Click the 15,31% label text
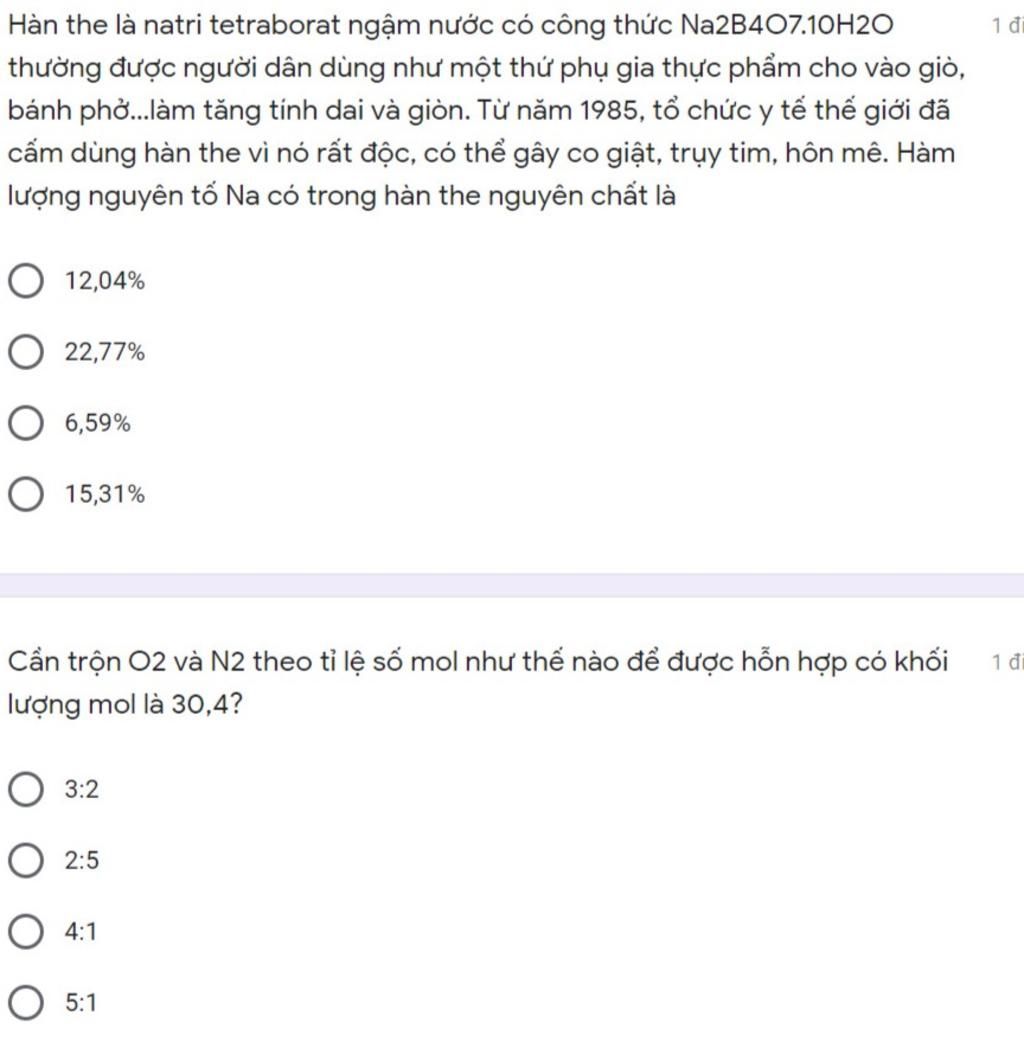Image resolution: width=1024 pixels, height=1041 pixels. tap(104, 495)
